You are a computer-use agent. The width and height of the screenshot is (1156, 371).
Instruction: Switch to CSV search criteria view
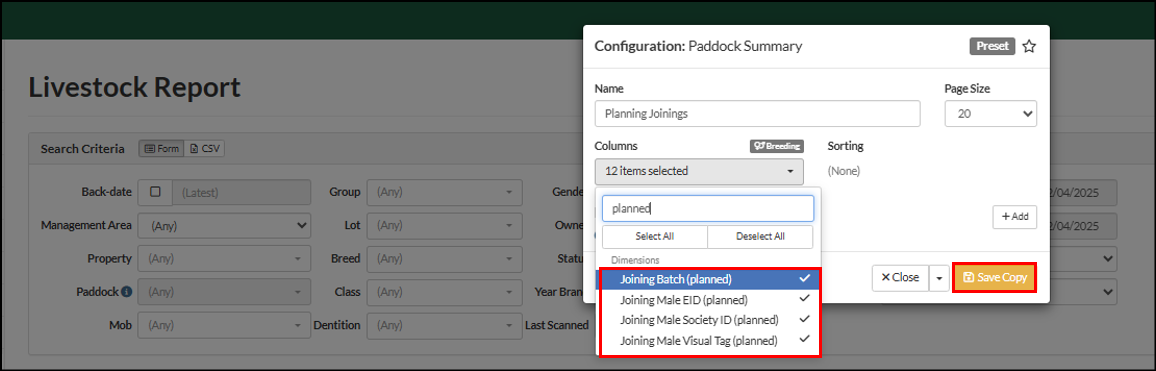[204, 148]
